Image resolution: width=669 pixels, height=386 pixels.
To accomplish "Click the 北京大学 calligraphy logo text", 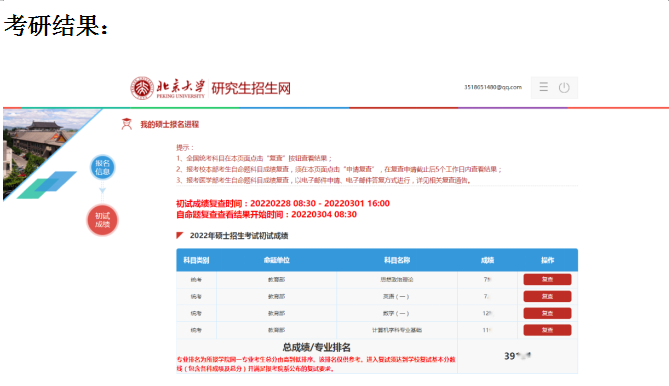I will point(180,86).
